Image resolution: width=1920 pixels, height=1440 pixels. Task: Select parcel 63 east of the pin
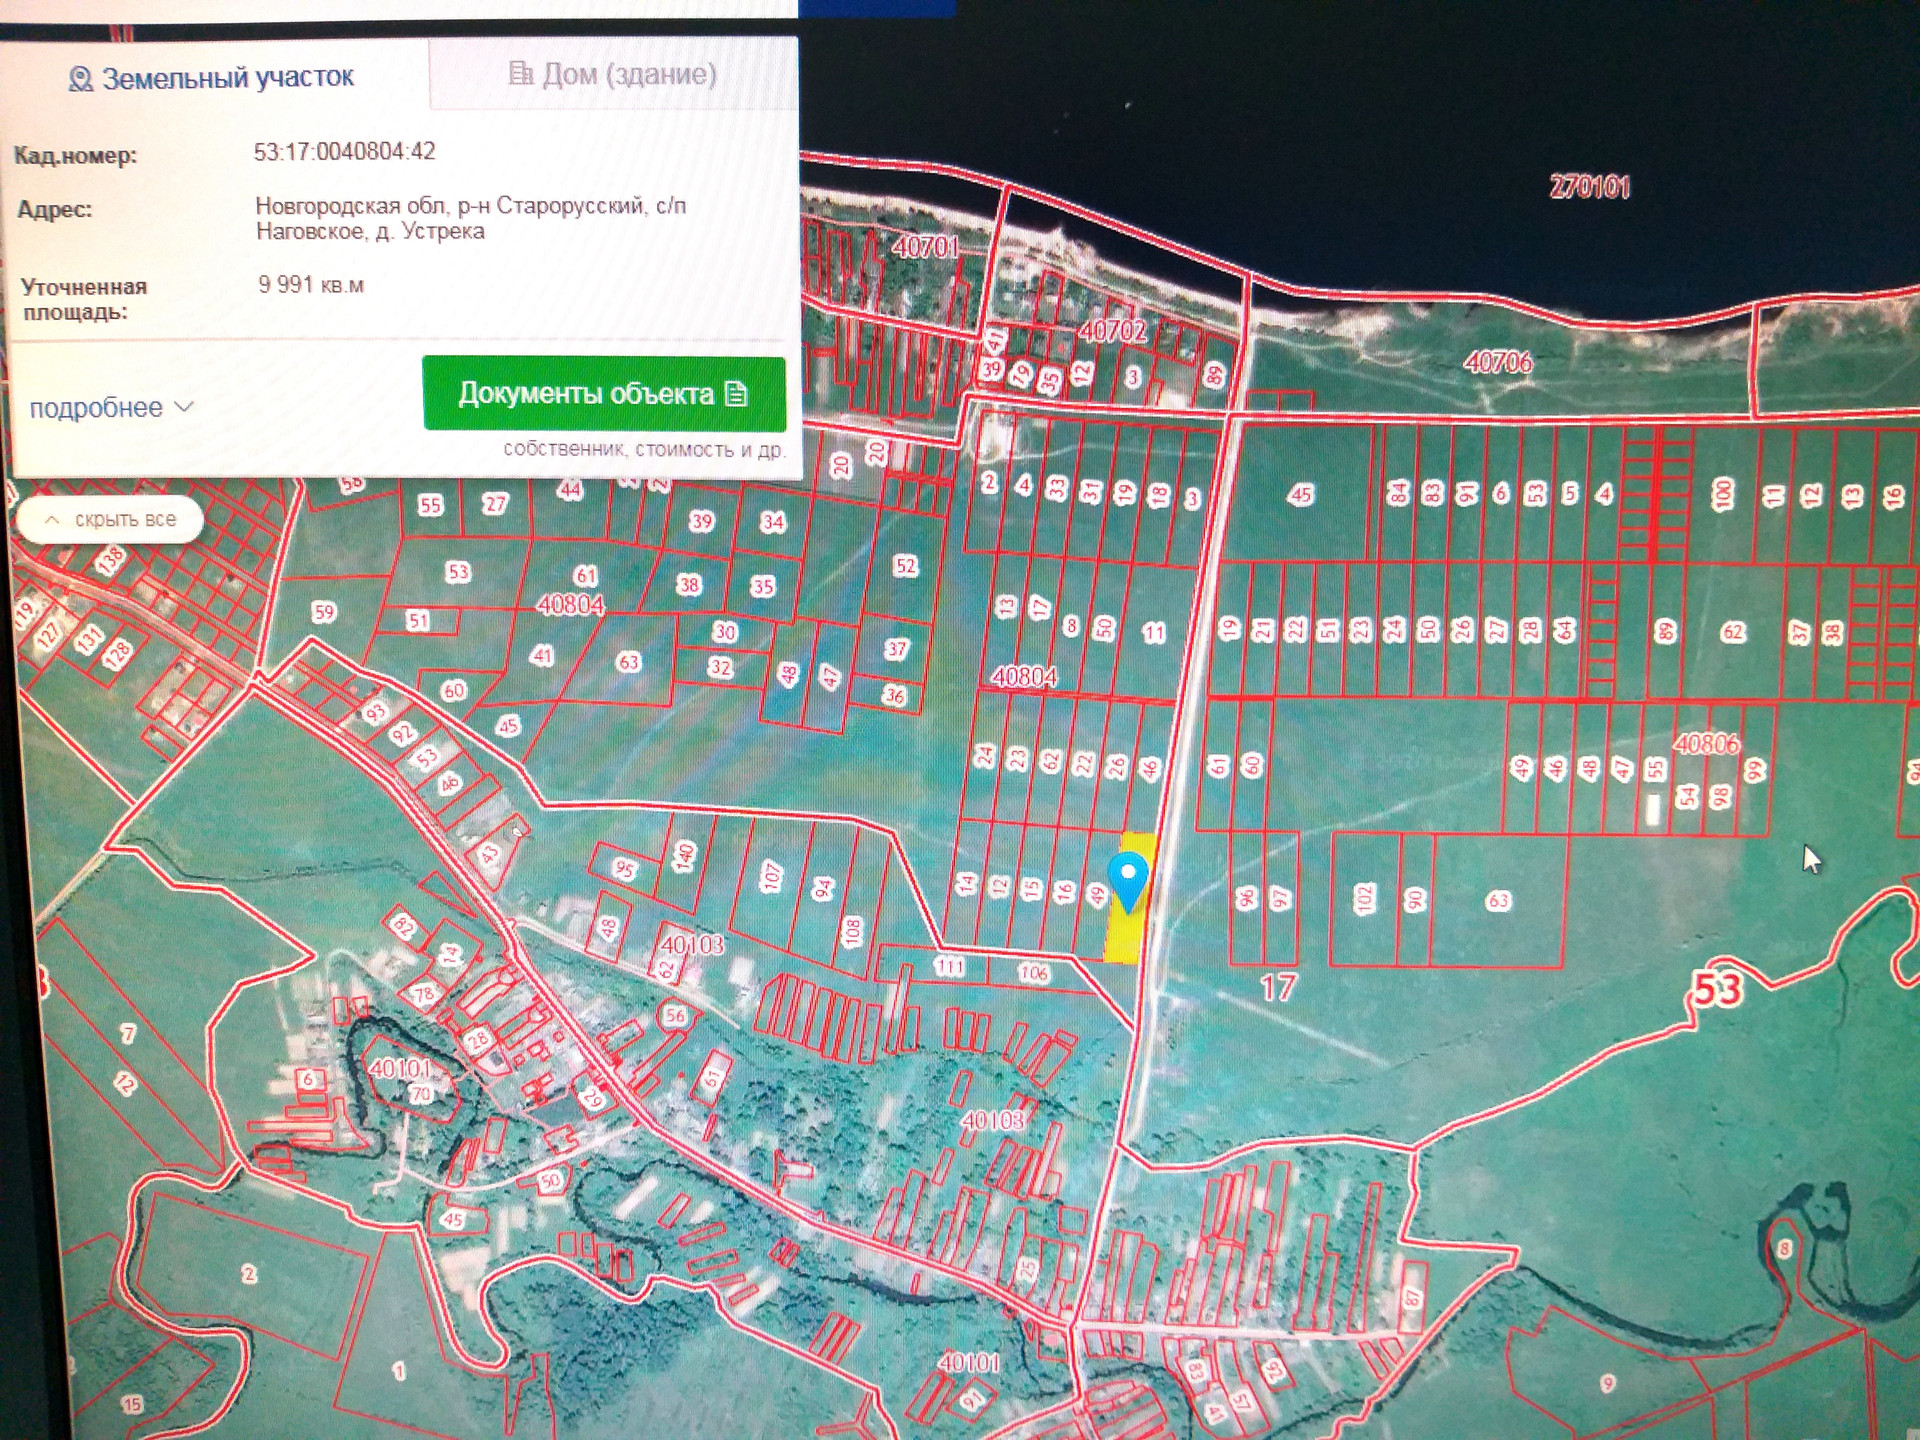(1497, 901)
